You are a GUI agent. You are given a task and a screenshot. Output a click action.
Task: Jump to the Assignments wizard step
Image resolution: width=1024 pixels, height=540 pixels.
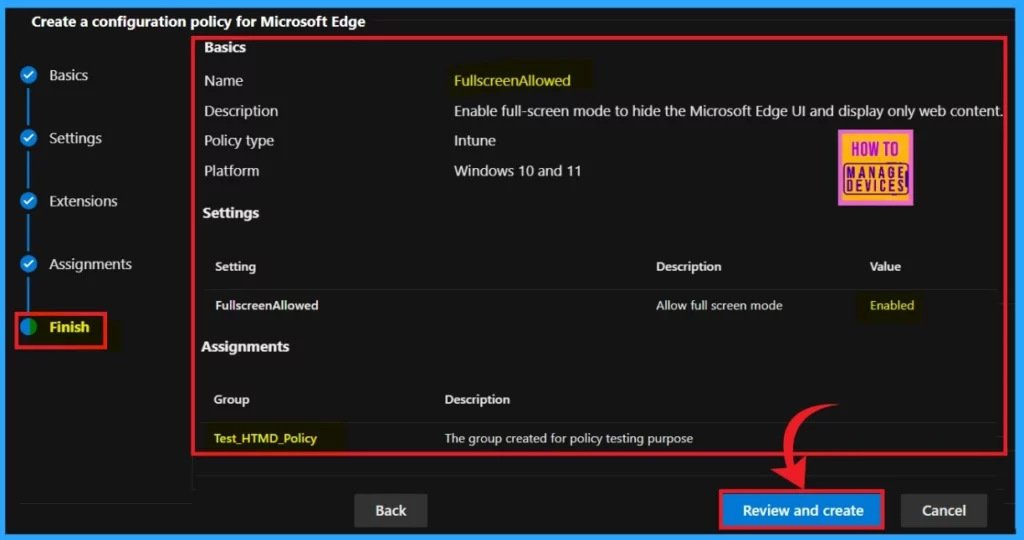[x=90, y=264]
